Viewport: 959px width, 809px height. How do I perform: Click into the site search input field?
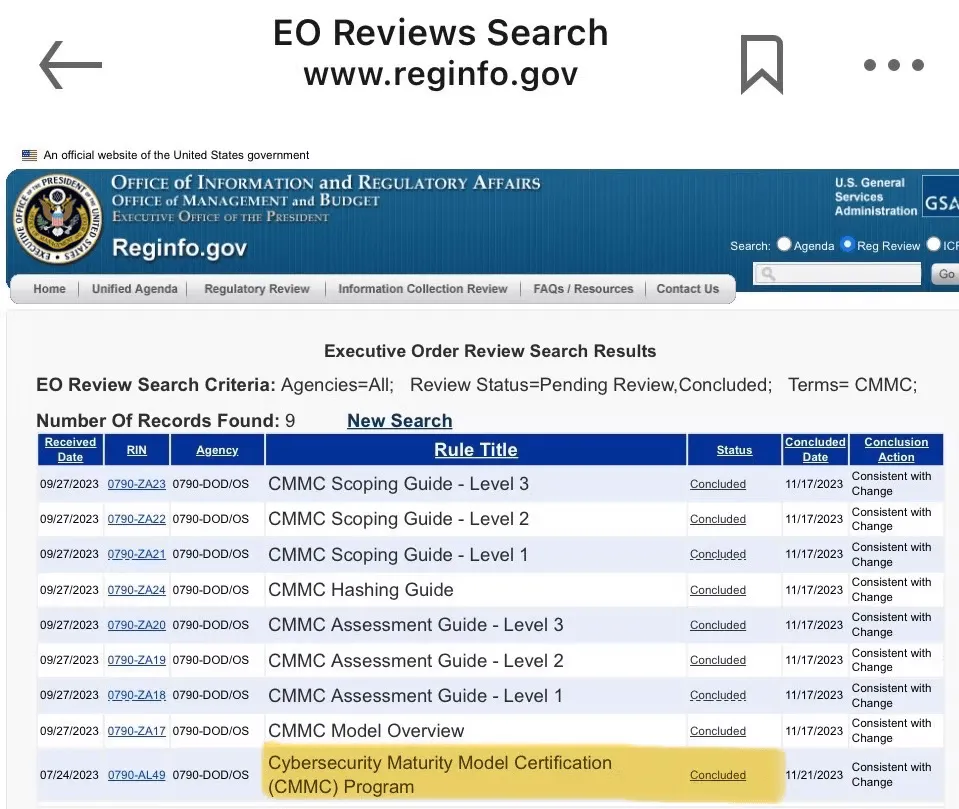pyautogui.click(x=837, y=274)
